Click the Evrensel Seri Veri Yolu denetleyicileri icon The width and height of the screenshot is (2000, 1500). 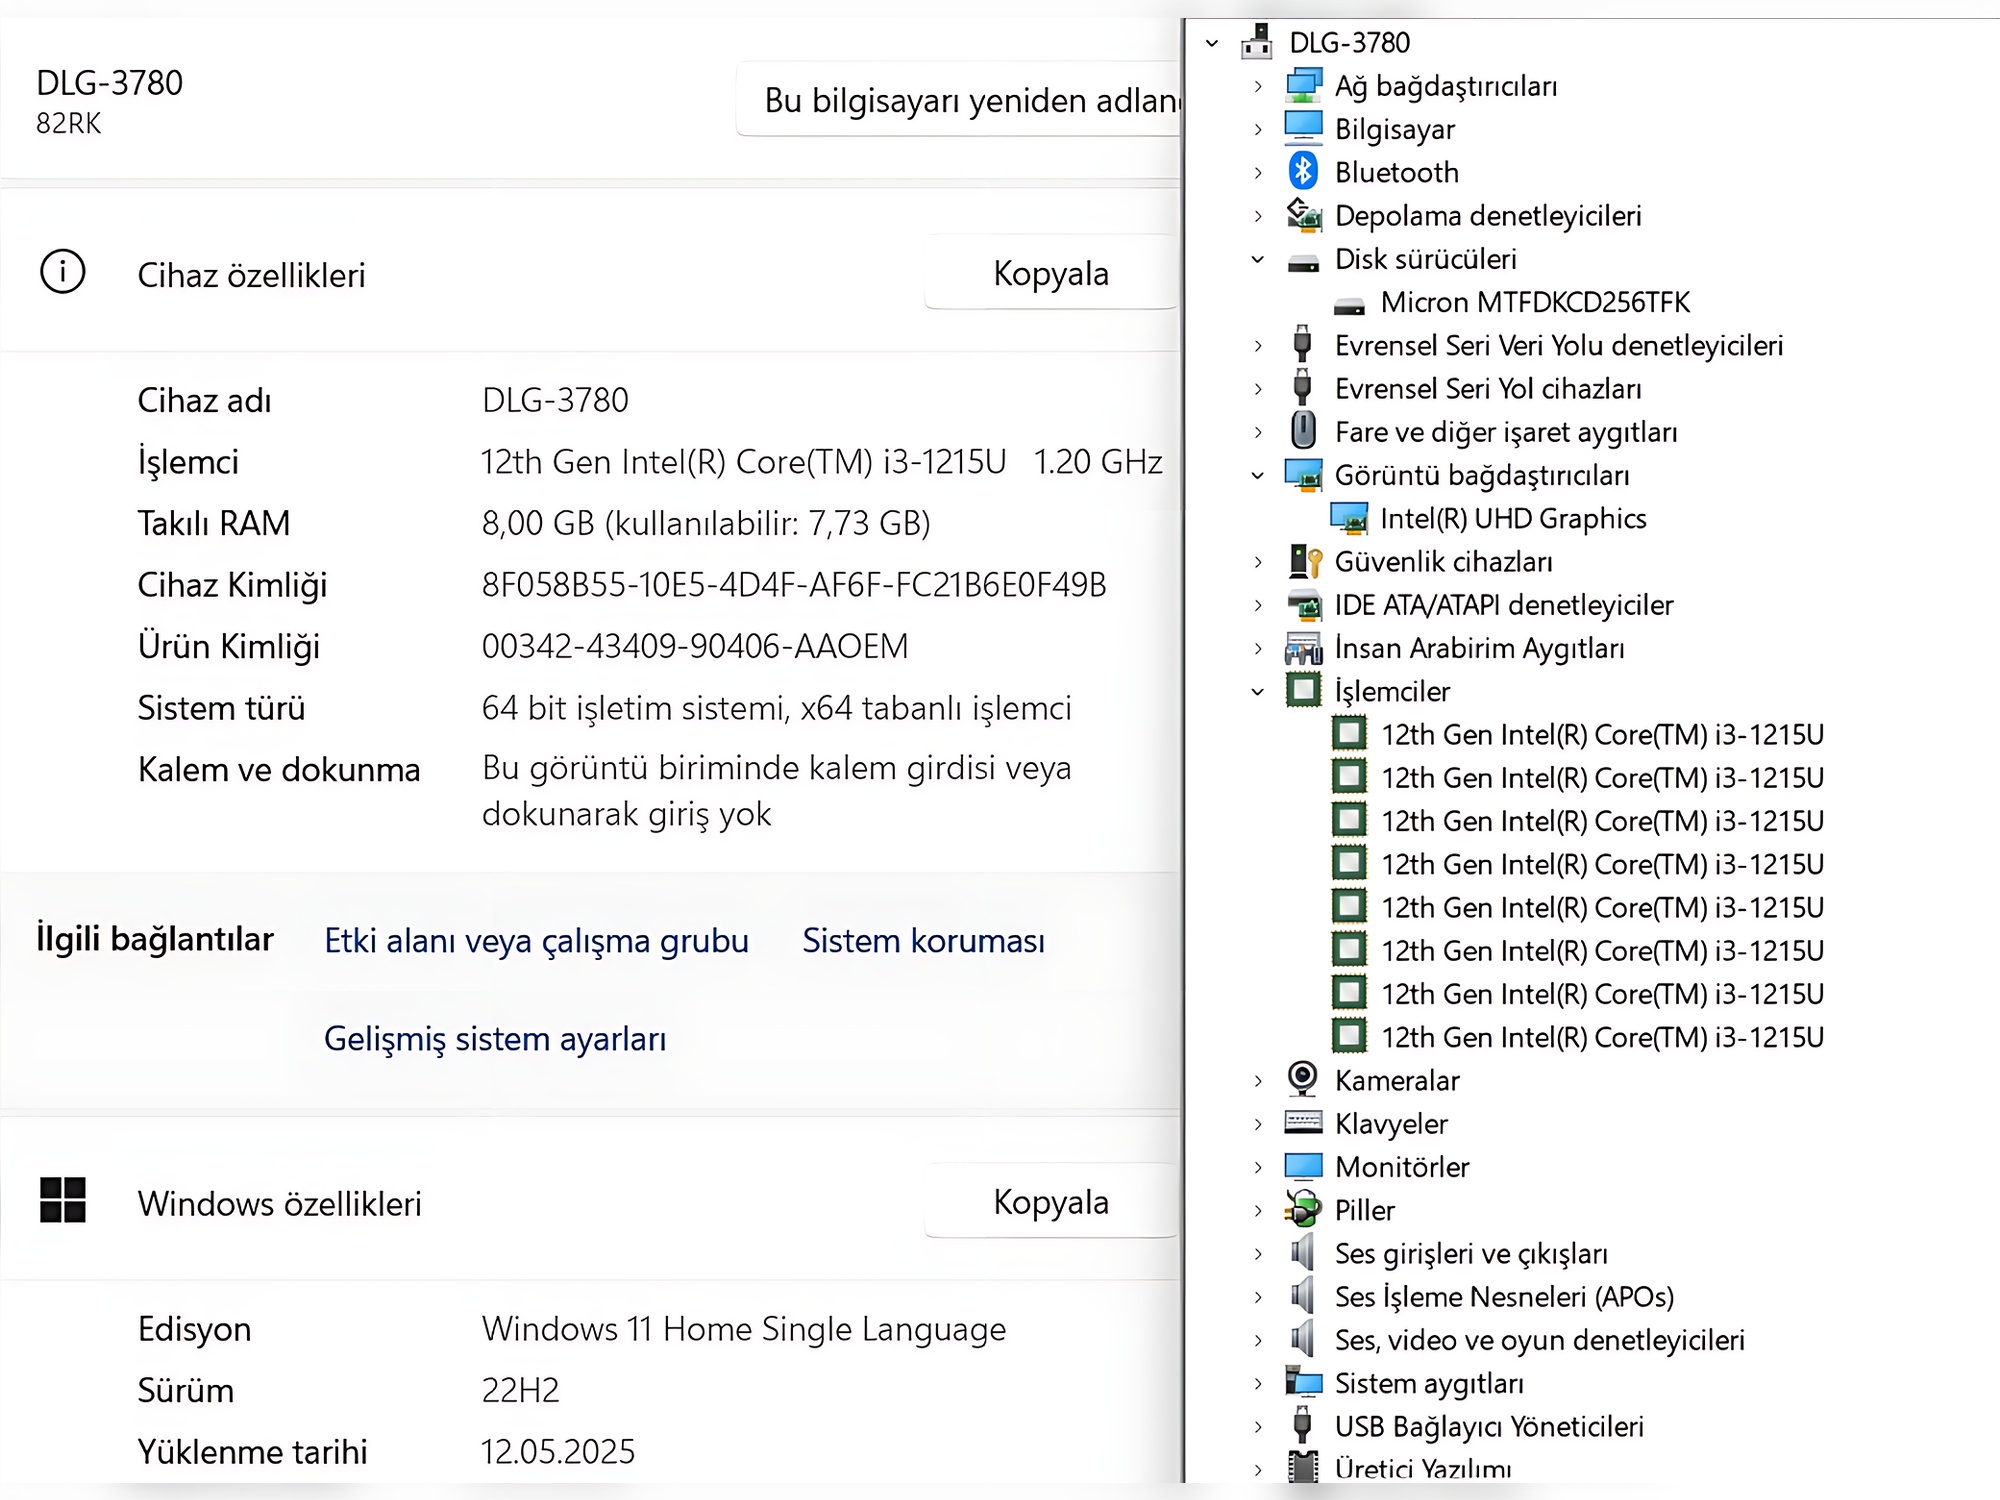(x=1302, y=345)
